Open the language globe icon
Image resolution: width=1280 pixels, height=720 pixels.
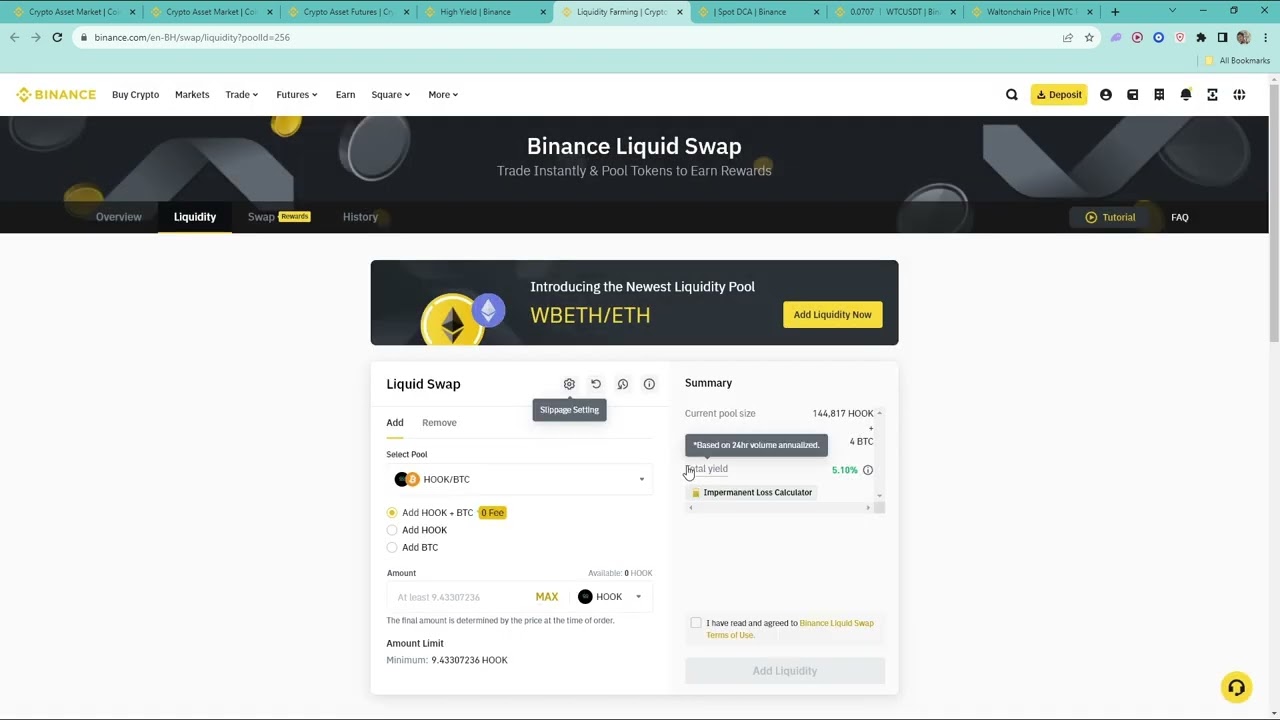(x=1239, y=95)
